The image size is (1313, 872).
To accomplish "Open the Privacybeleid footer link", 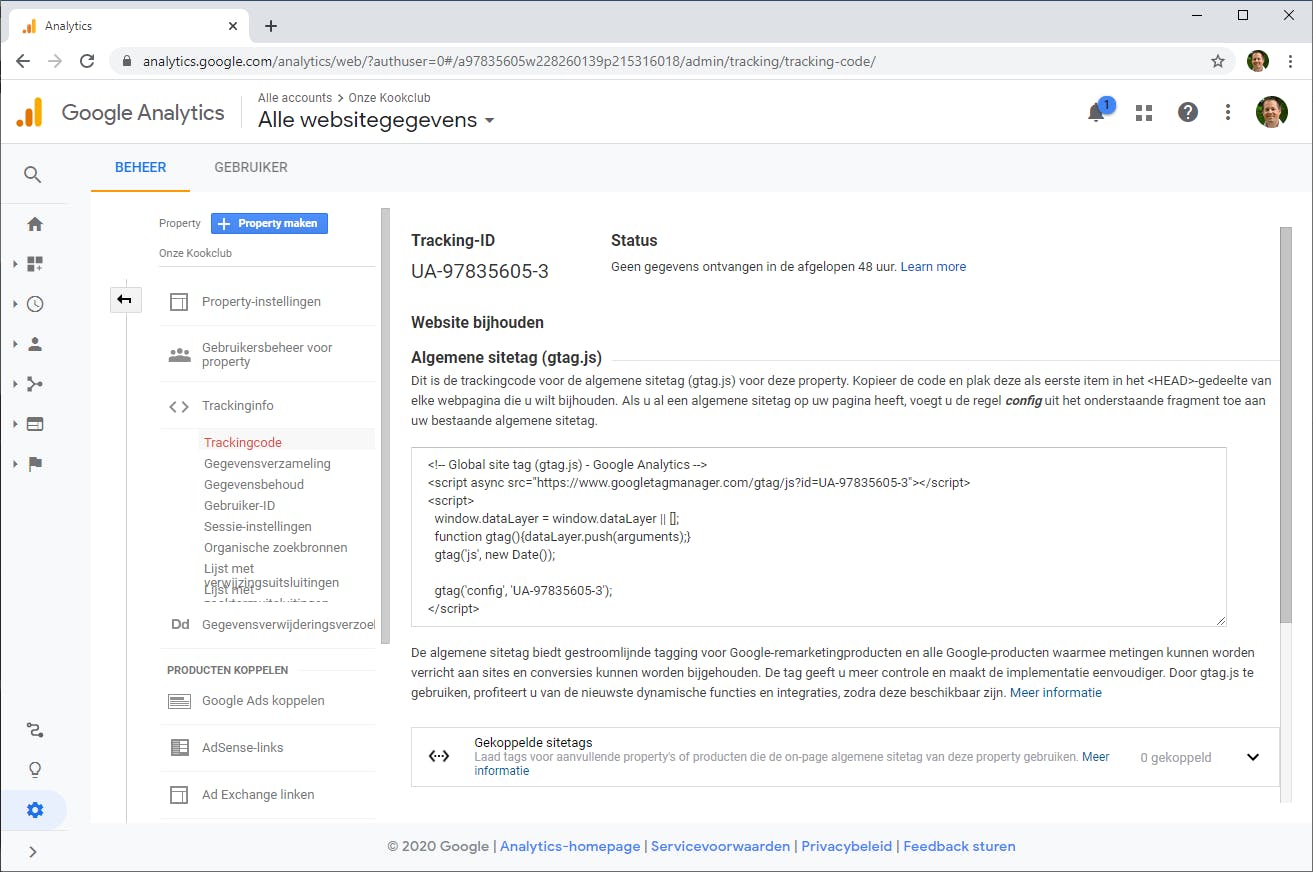I will click(846, 846).
